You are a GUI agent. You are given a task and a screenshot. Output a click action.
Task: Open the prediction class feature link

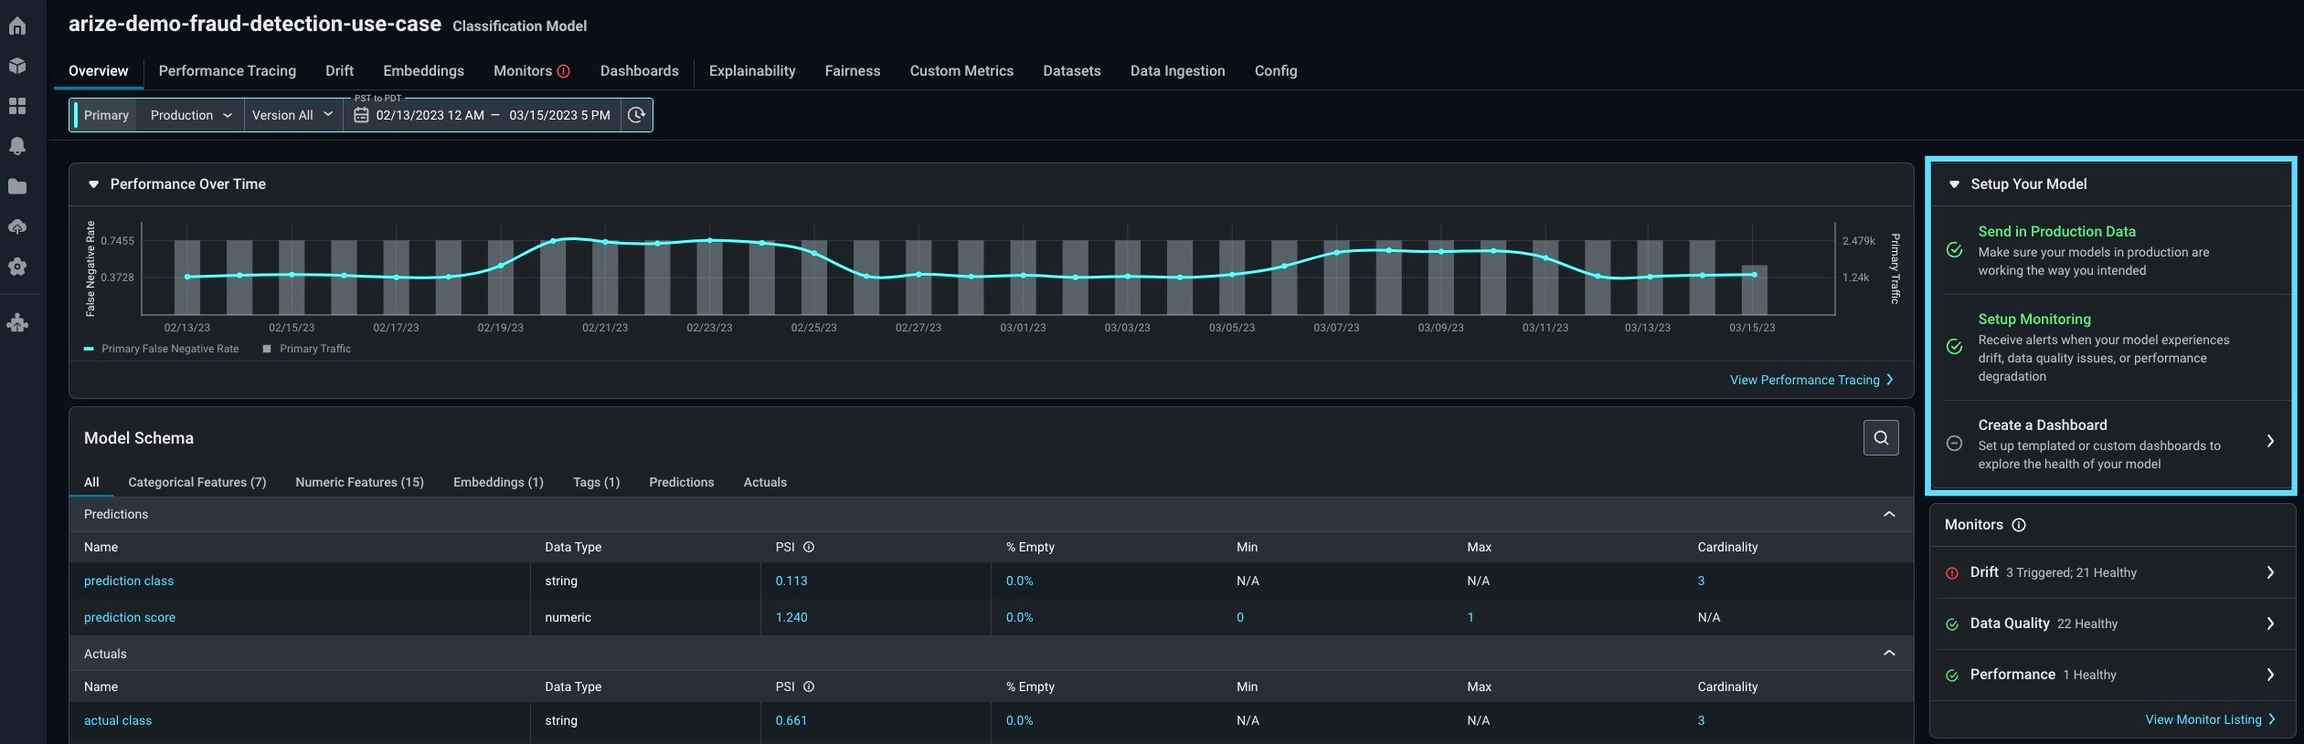click(x=128, y=581)
